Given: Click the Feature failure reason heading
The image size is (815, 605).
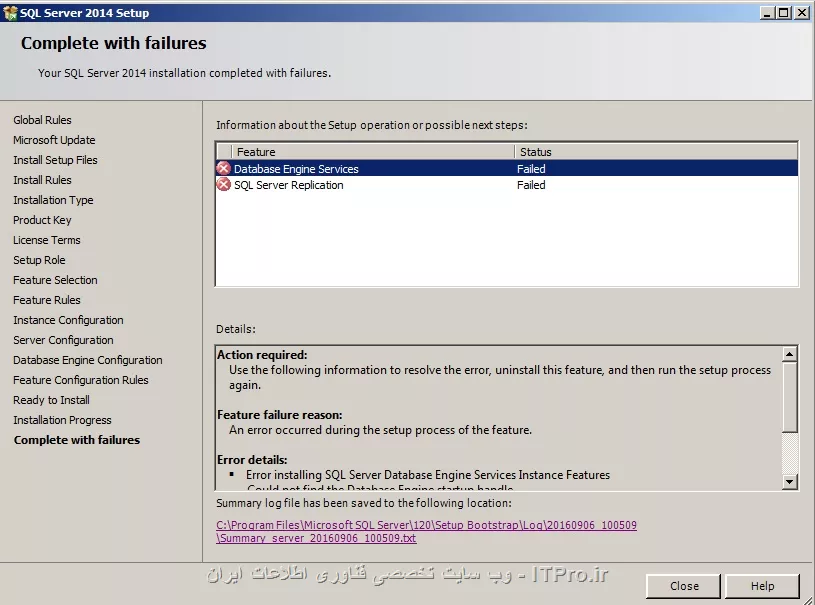Looking at the screenshot, I should click(280, 415).
